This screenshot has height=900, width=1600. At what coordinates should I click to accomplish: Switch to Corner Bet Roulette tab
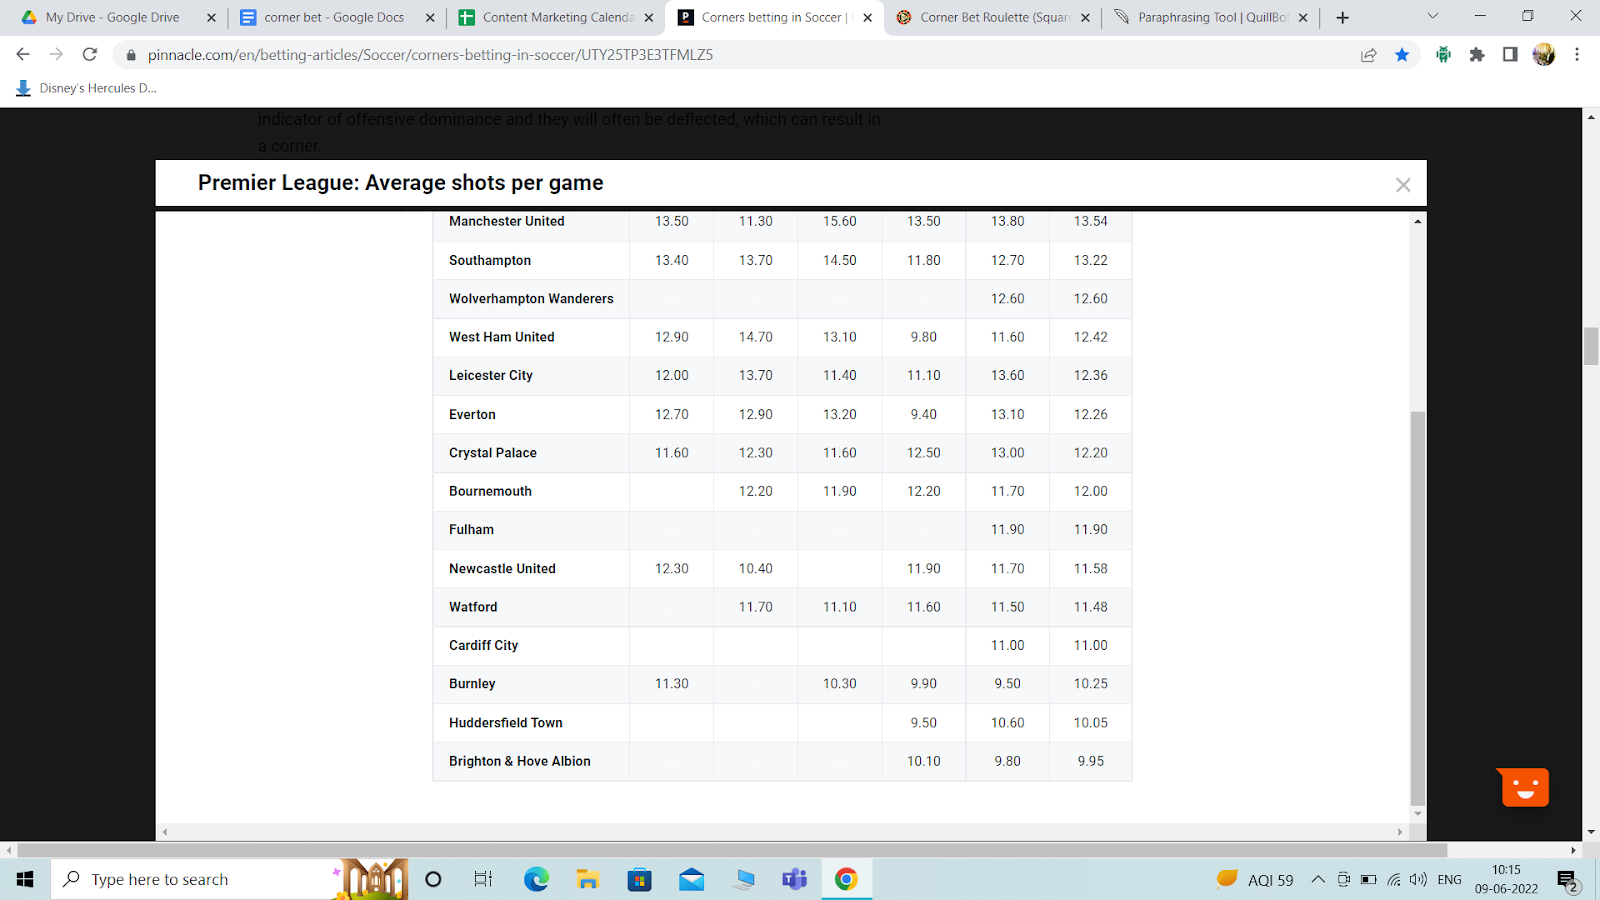[992, 17]
